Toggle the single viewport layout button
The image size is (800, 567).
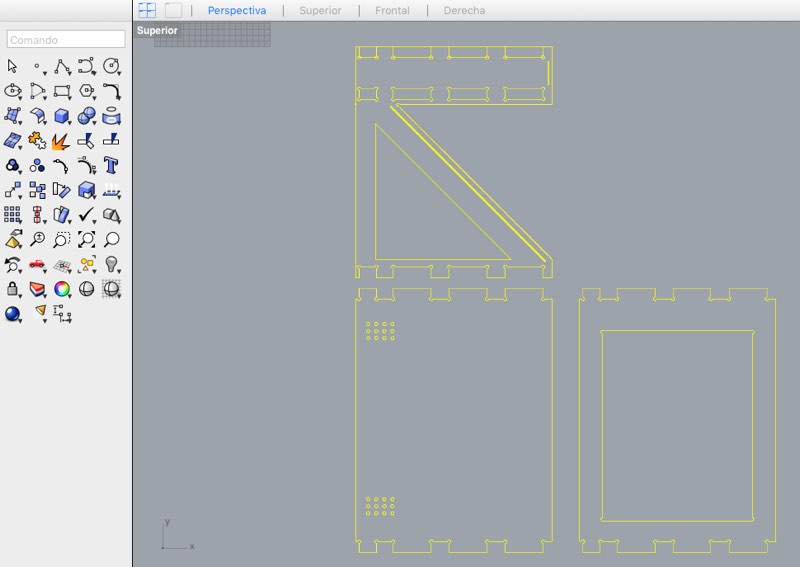coord(173,10)
